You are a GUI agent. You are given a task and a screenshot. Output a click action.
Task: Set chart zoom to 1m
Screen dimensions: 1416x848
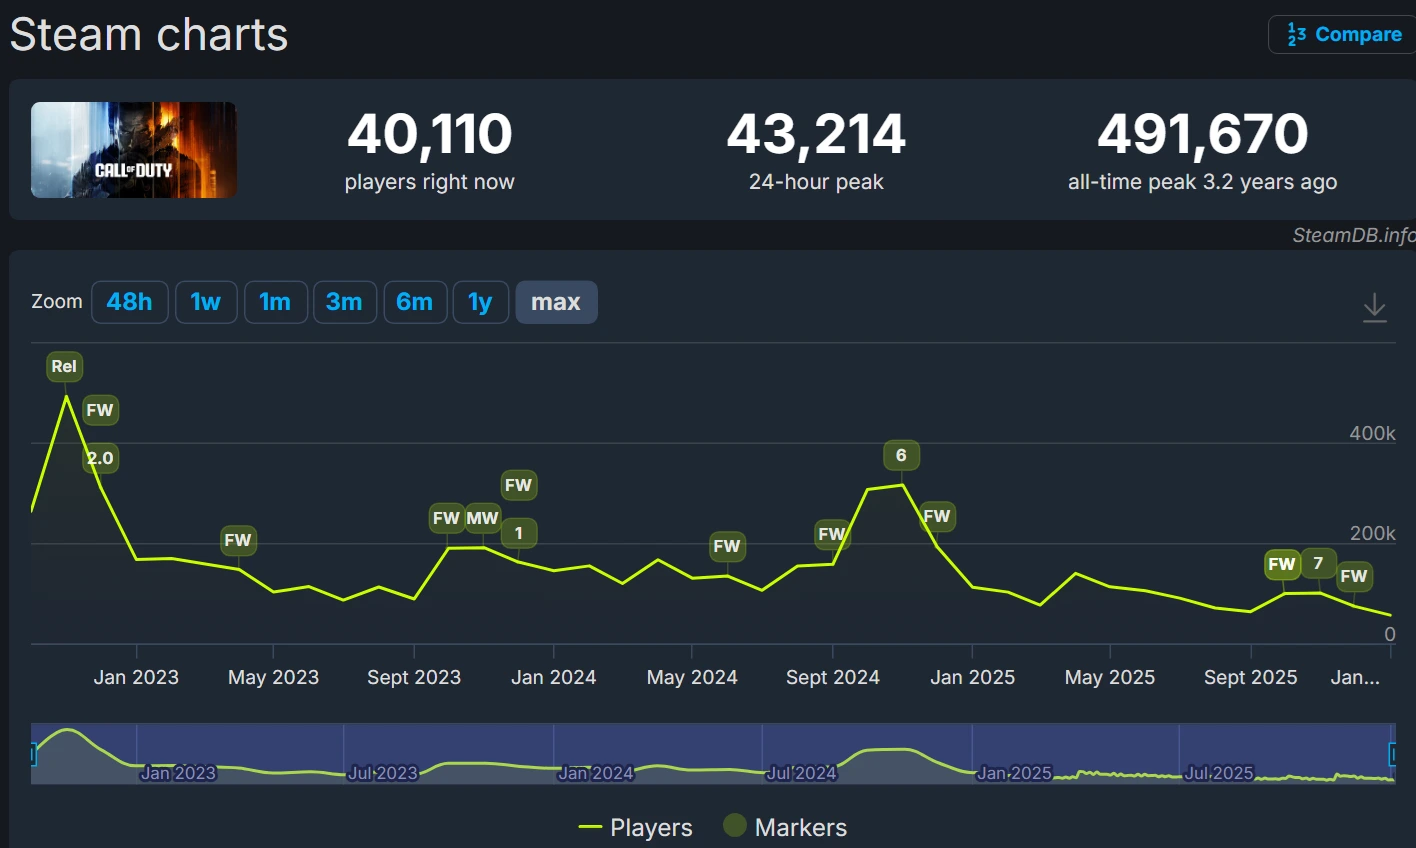coord(275,302)
